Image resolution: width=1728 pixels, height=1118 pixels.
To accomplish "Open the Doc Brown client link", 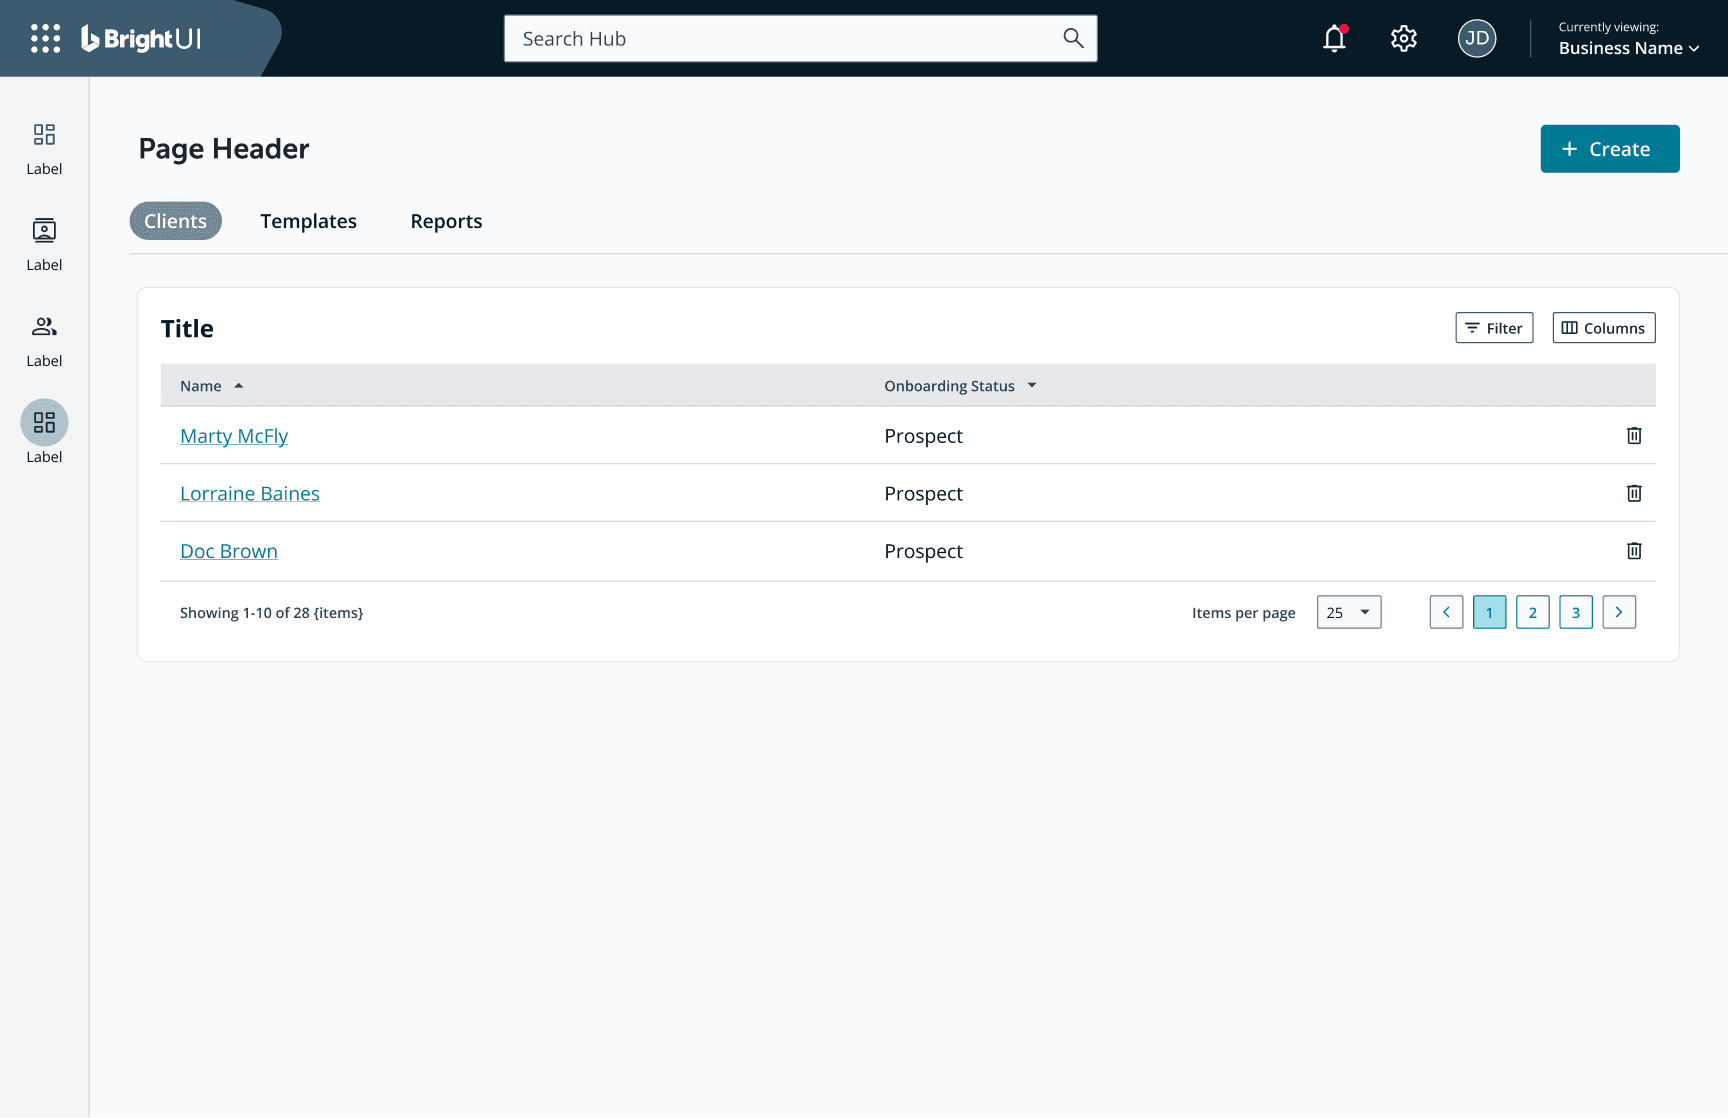I will pyautogui.click(x=229, y=551).
